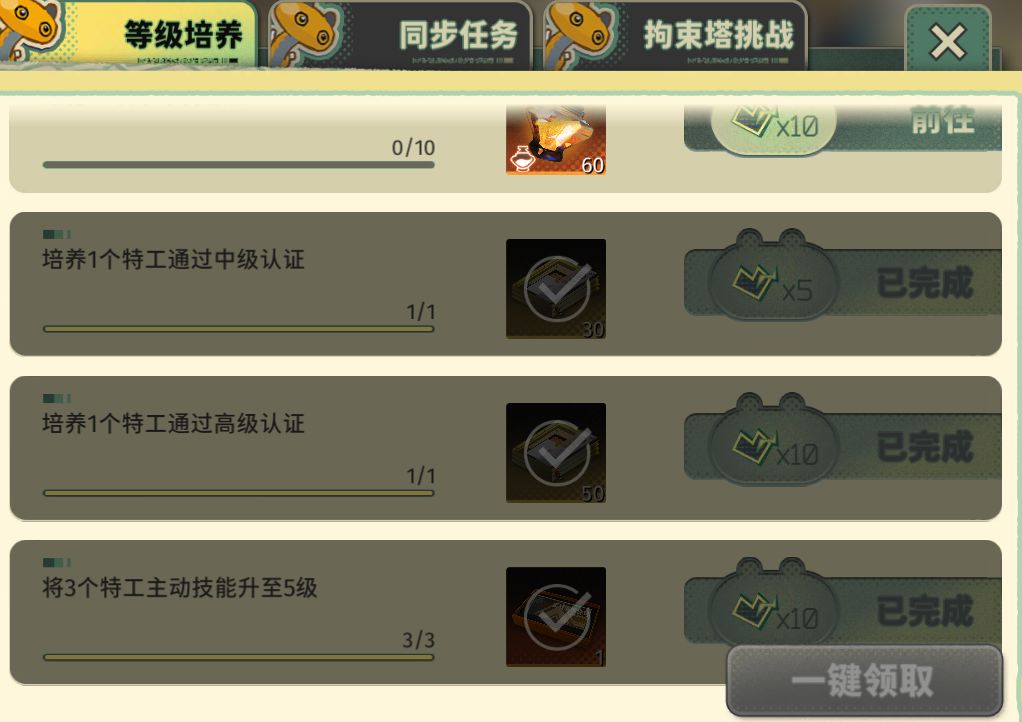
Task: Select the task 将3个特工主动技能升至5级
Action: (x=179, y=588)
